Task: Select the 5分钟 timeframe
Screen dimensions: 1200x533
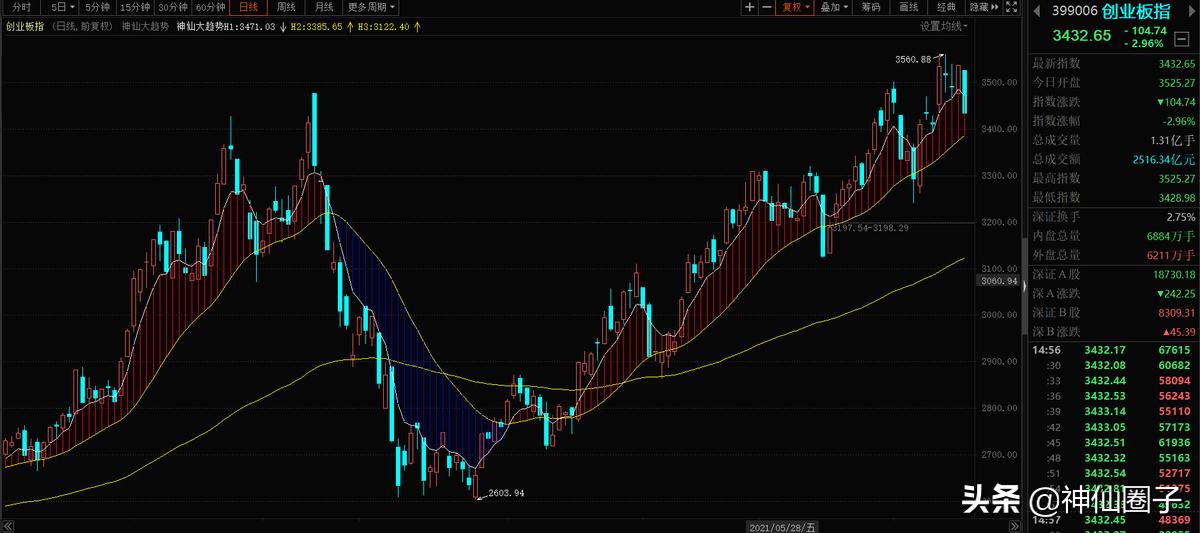Action: [98, 8]
